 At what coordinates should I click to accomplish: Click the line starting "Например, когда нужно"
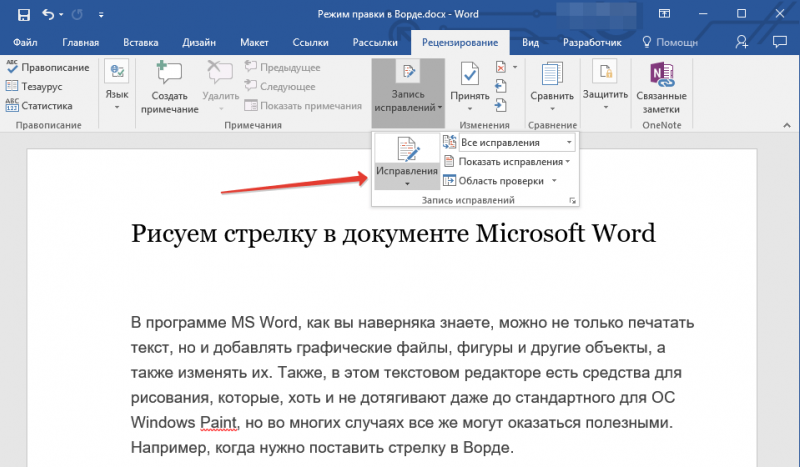point(322,448)
